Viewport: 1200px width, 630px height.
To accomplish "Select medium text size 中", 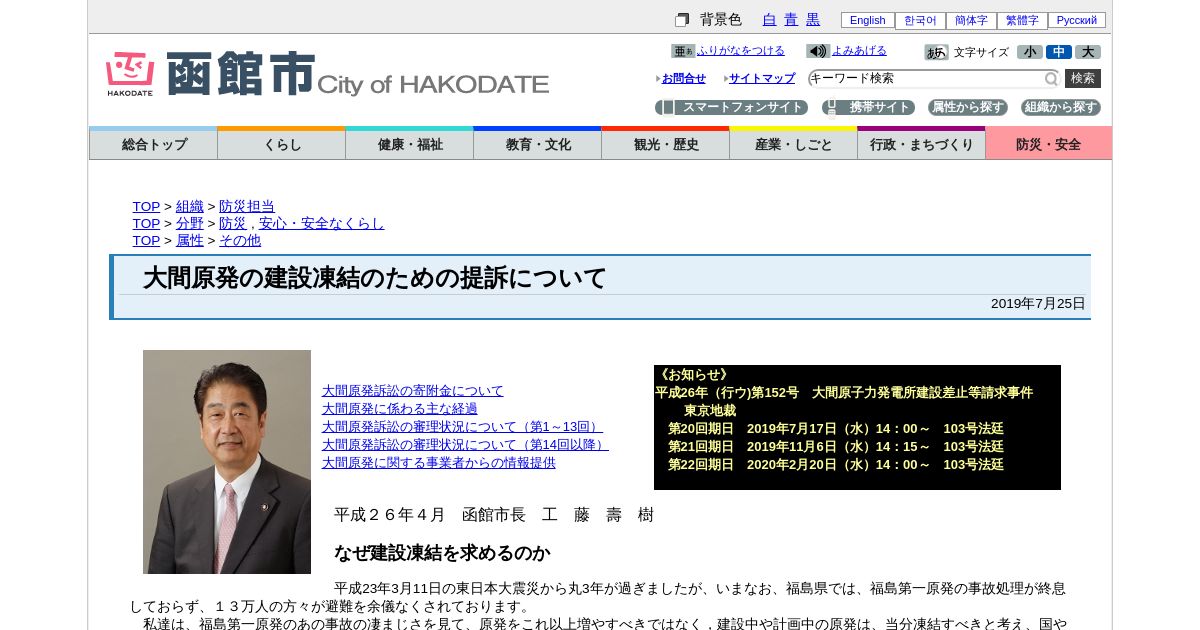I will [1059, 52].
